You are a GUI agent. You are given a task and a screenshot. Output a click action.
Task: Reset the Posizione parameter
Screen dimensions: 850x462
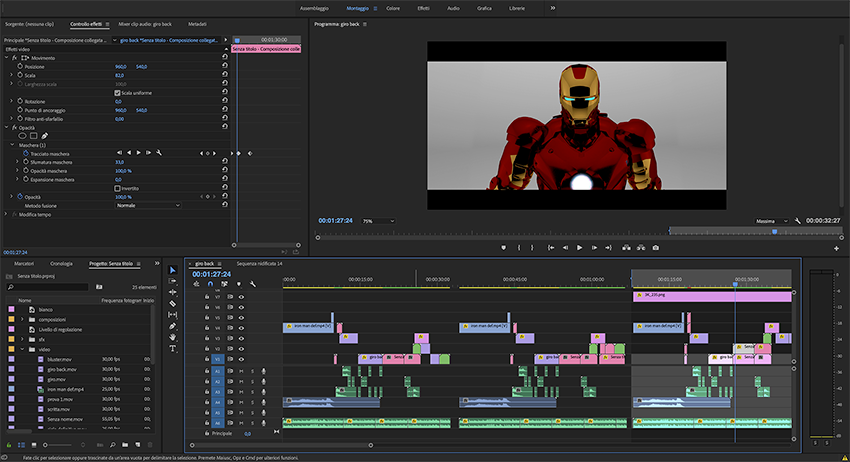pyautogui.click(x=224, y=66)
